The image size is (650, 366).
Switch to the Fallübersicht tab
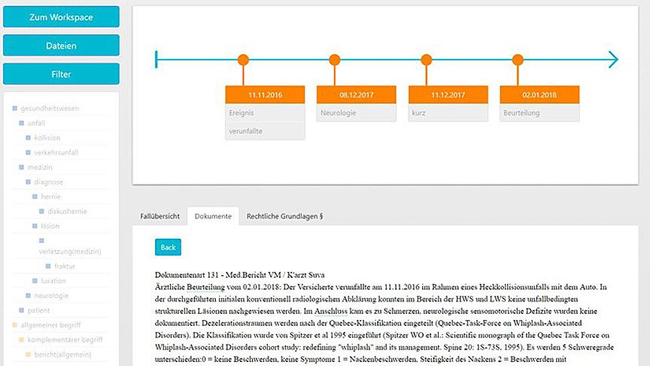tap(160, 216)
